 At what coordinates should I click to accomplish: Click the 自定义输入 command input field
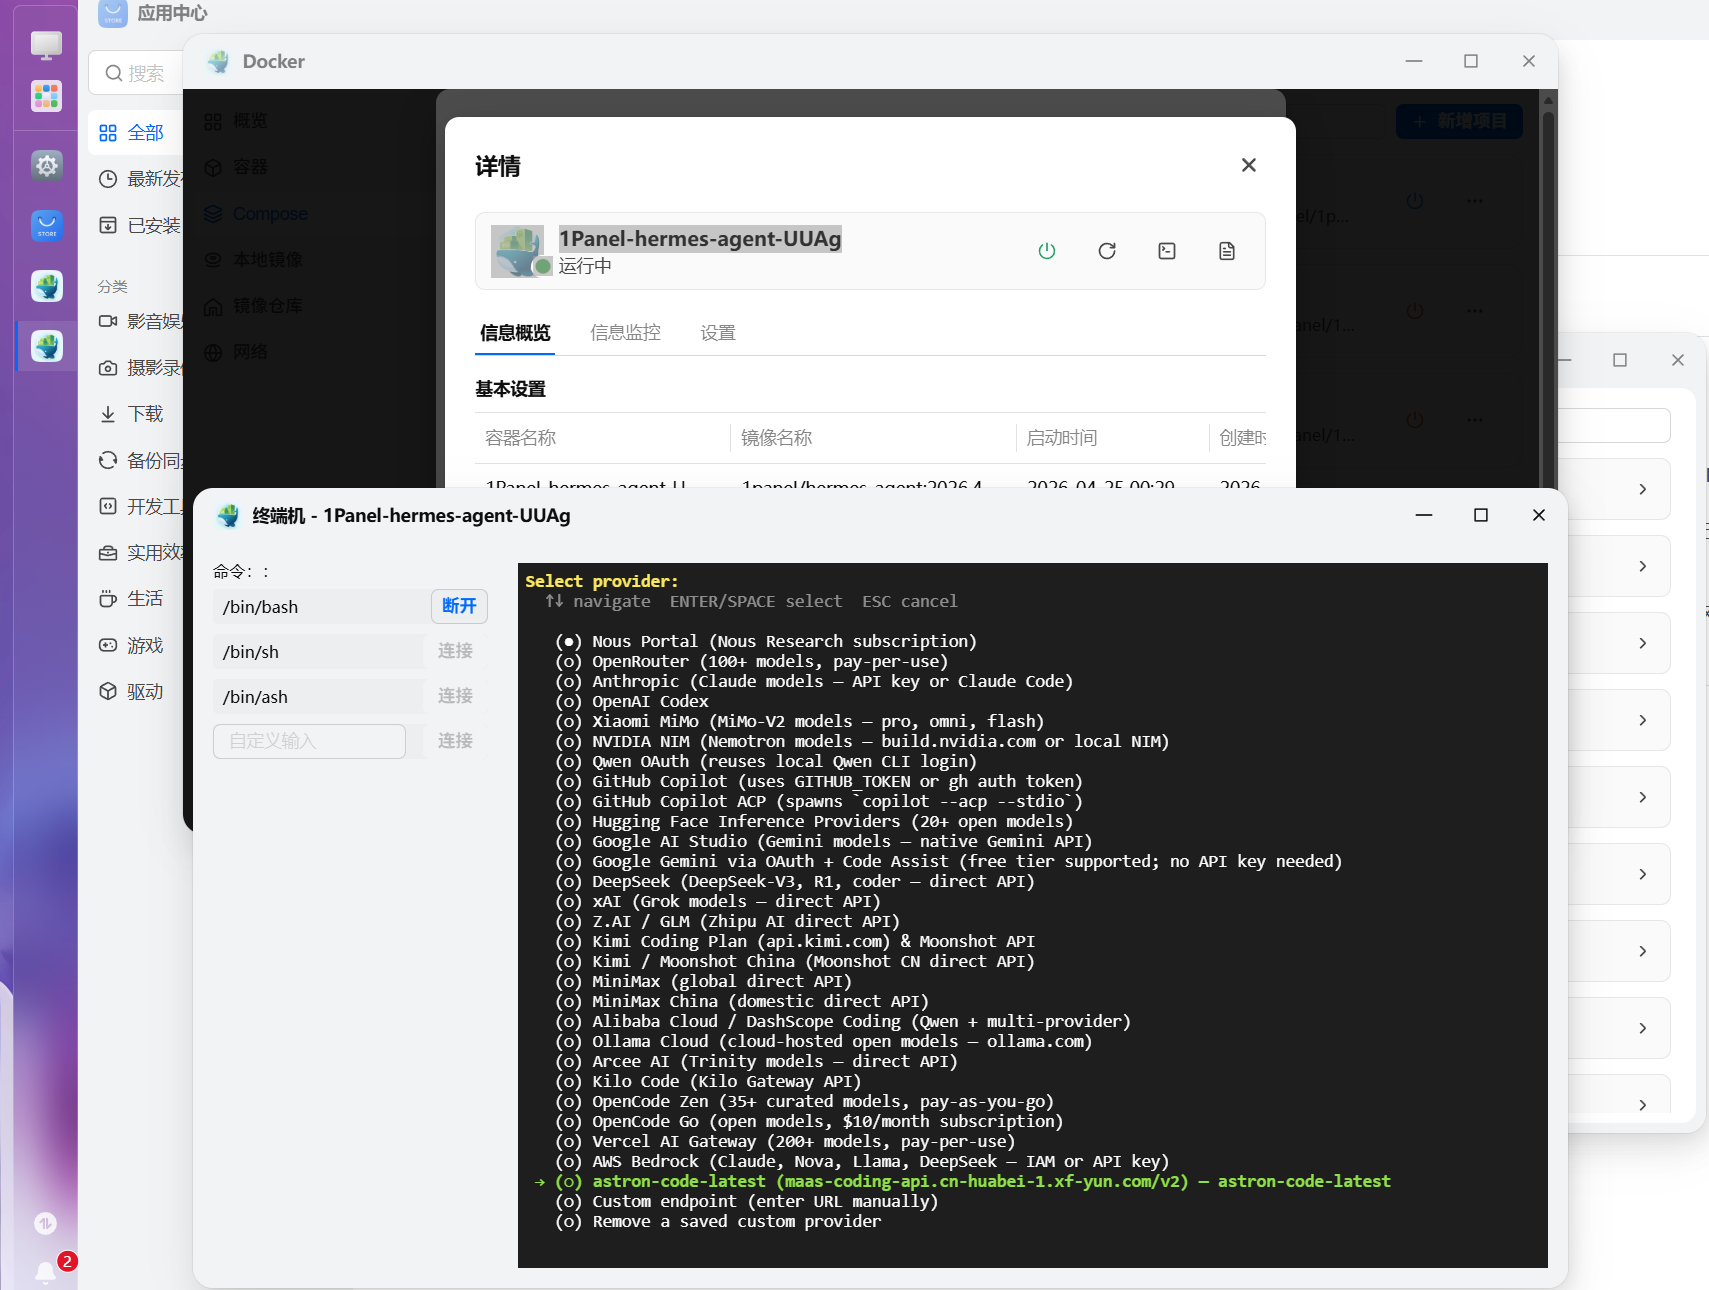click(309, 741)
